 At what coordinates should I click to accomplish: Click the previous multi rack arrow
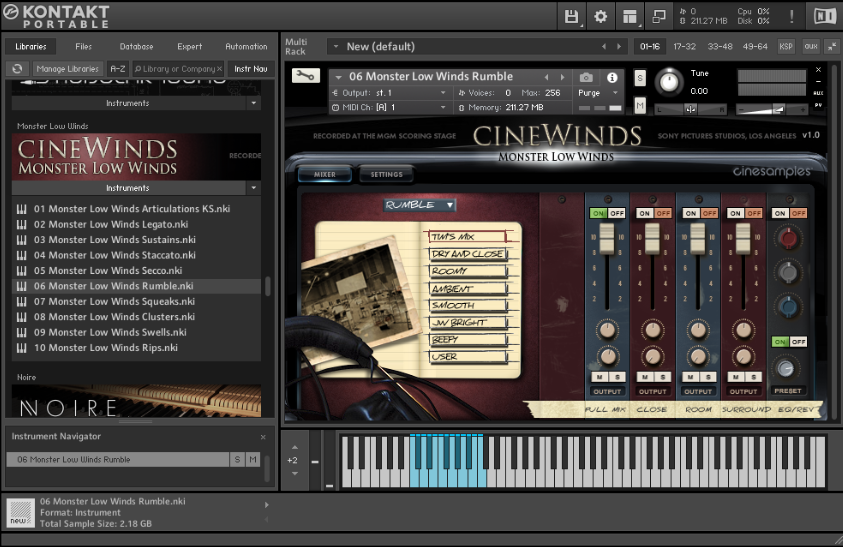(x=604, y=47)
